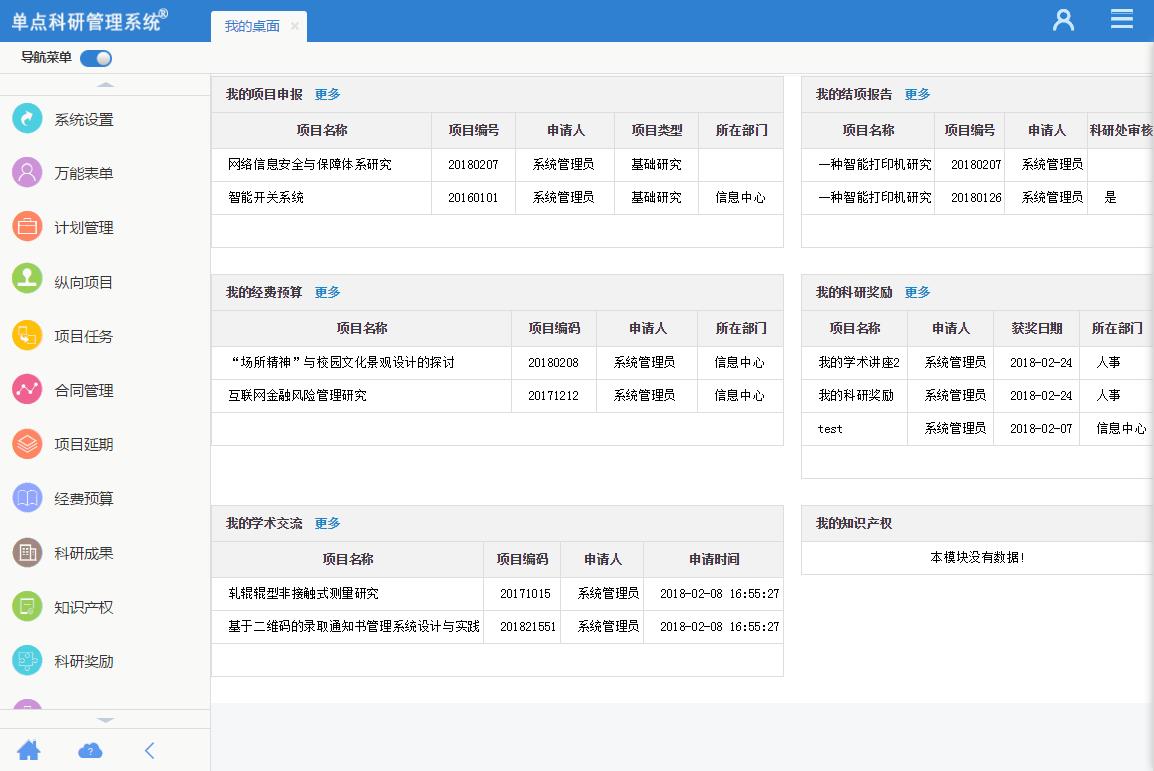Open the 纵向项目 sidebar icon
The image size is (1154, 771).
click(27, 281)
